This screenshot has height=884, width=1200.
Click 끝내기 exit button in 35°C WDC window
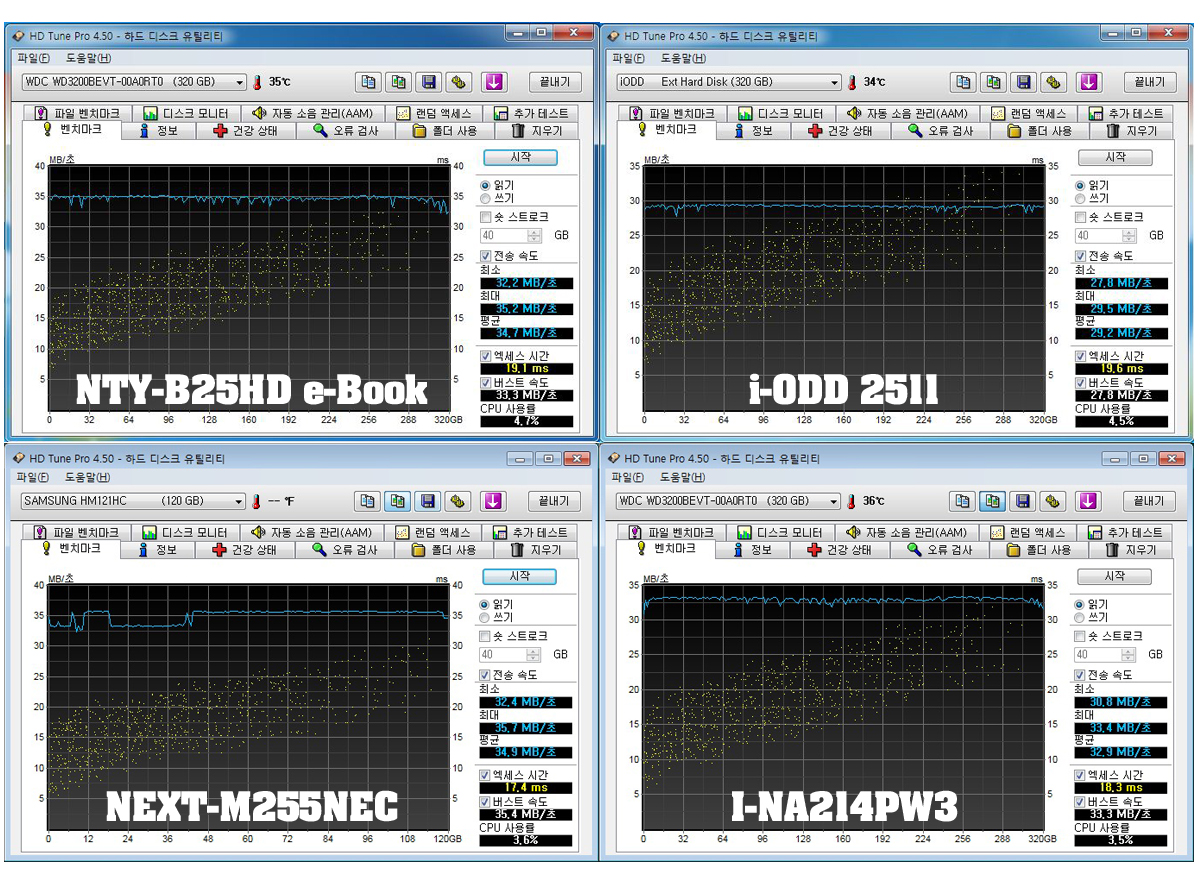[554, 82]
